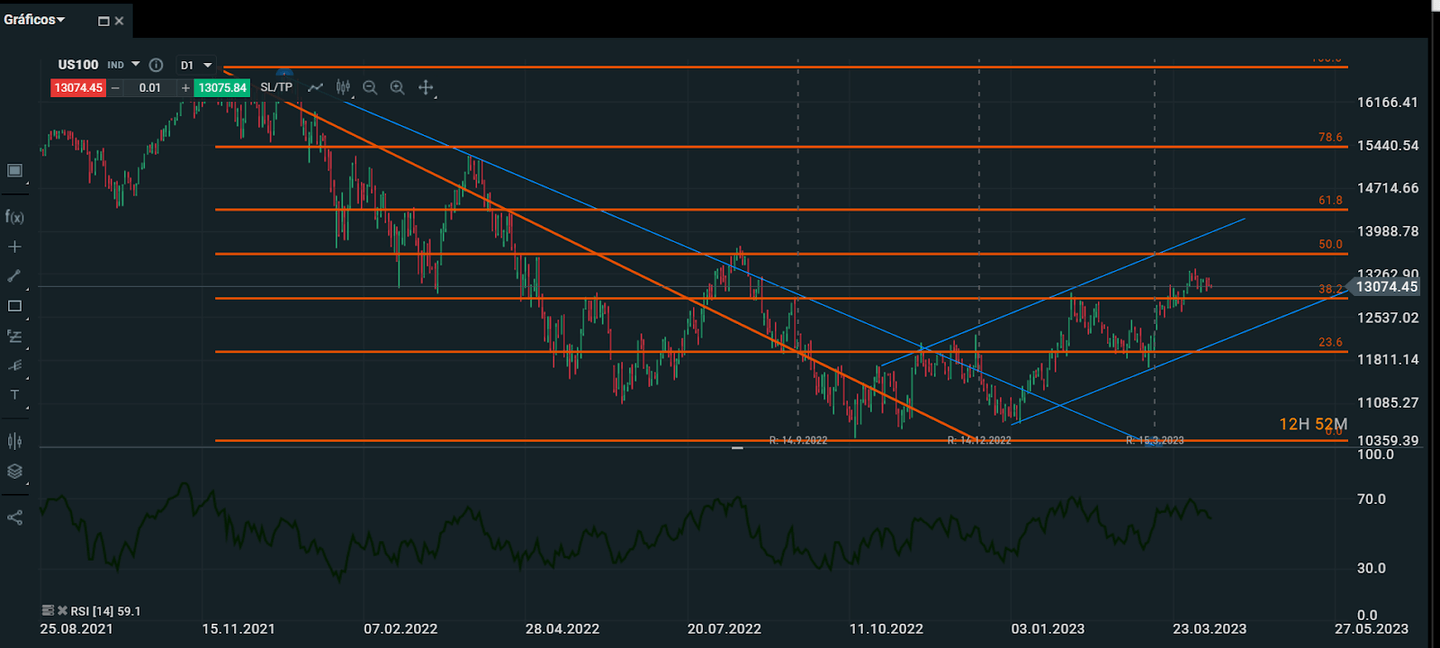Click the share chart icon
Screen dimensions: 1440x648
pos(14,517)
